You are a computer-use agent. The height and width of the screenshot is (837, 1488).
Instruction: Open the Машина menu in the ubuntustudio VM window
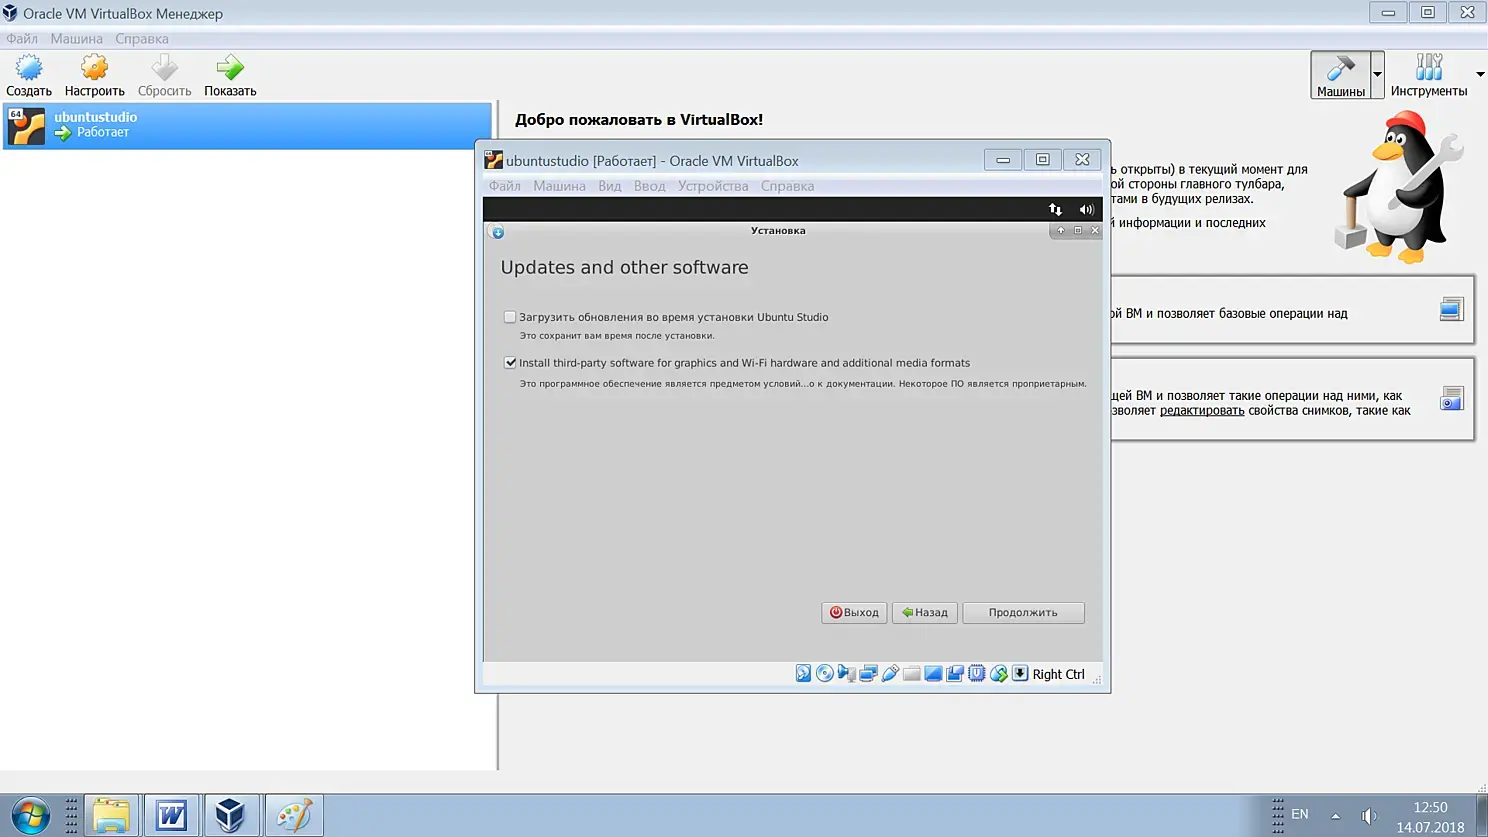(x=559, y=186)
